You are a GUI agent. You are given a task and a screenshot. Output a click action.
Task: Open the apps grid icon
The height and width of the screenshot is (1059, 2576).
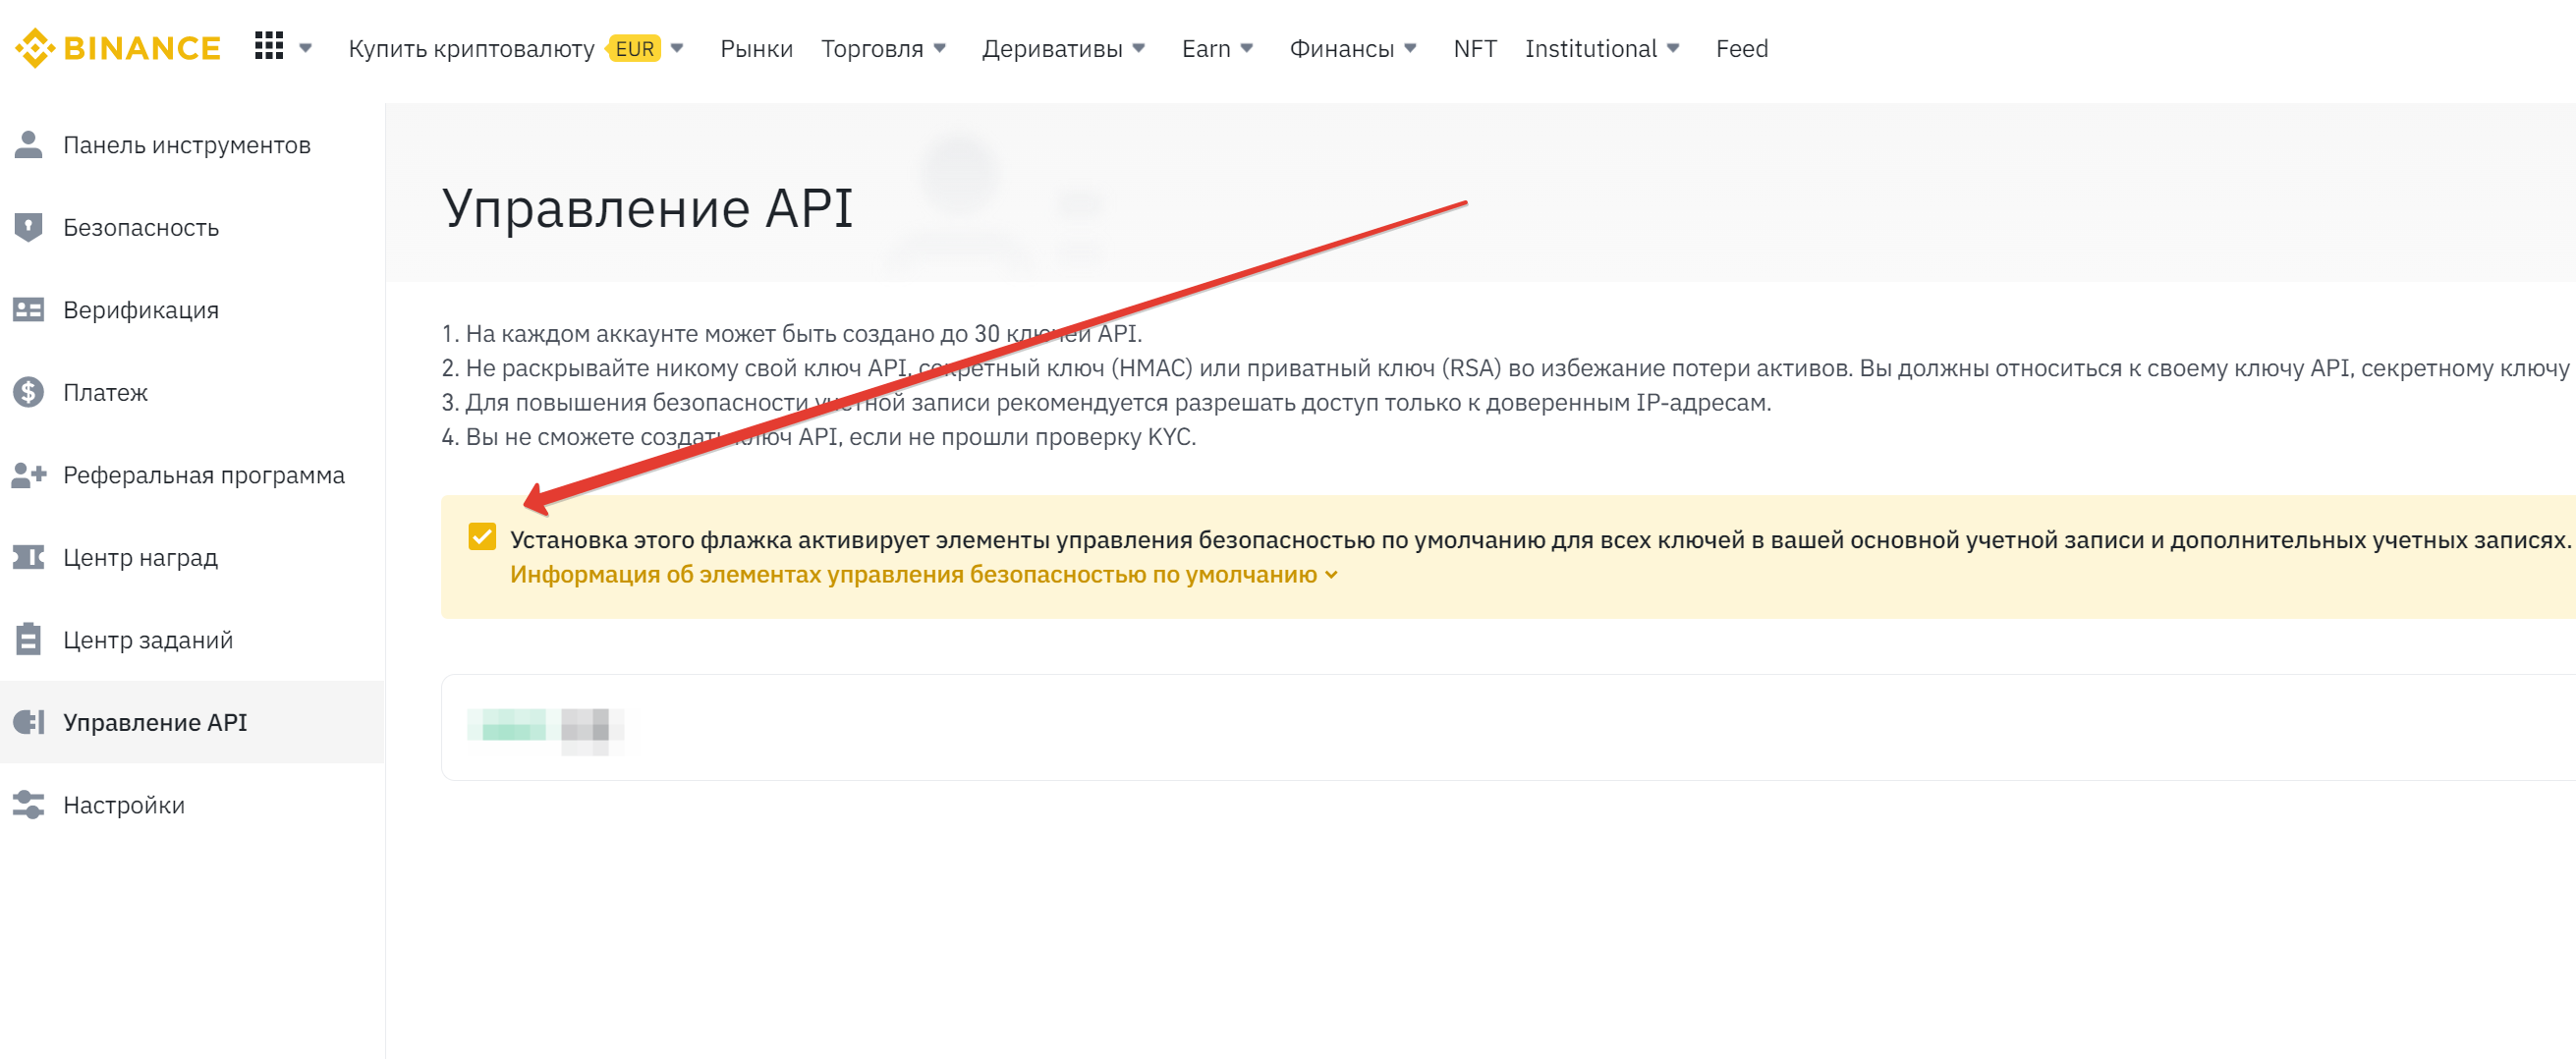269,46
